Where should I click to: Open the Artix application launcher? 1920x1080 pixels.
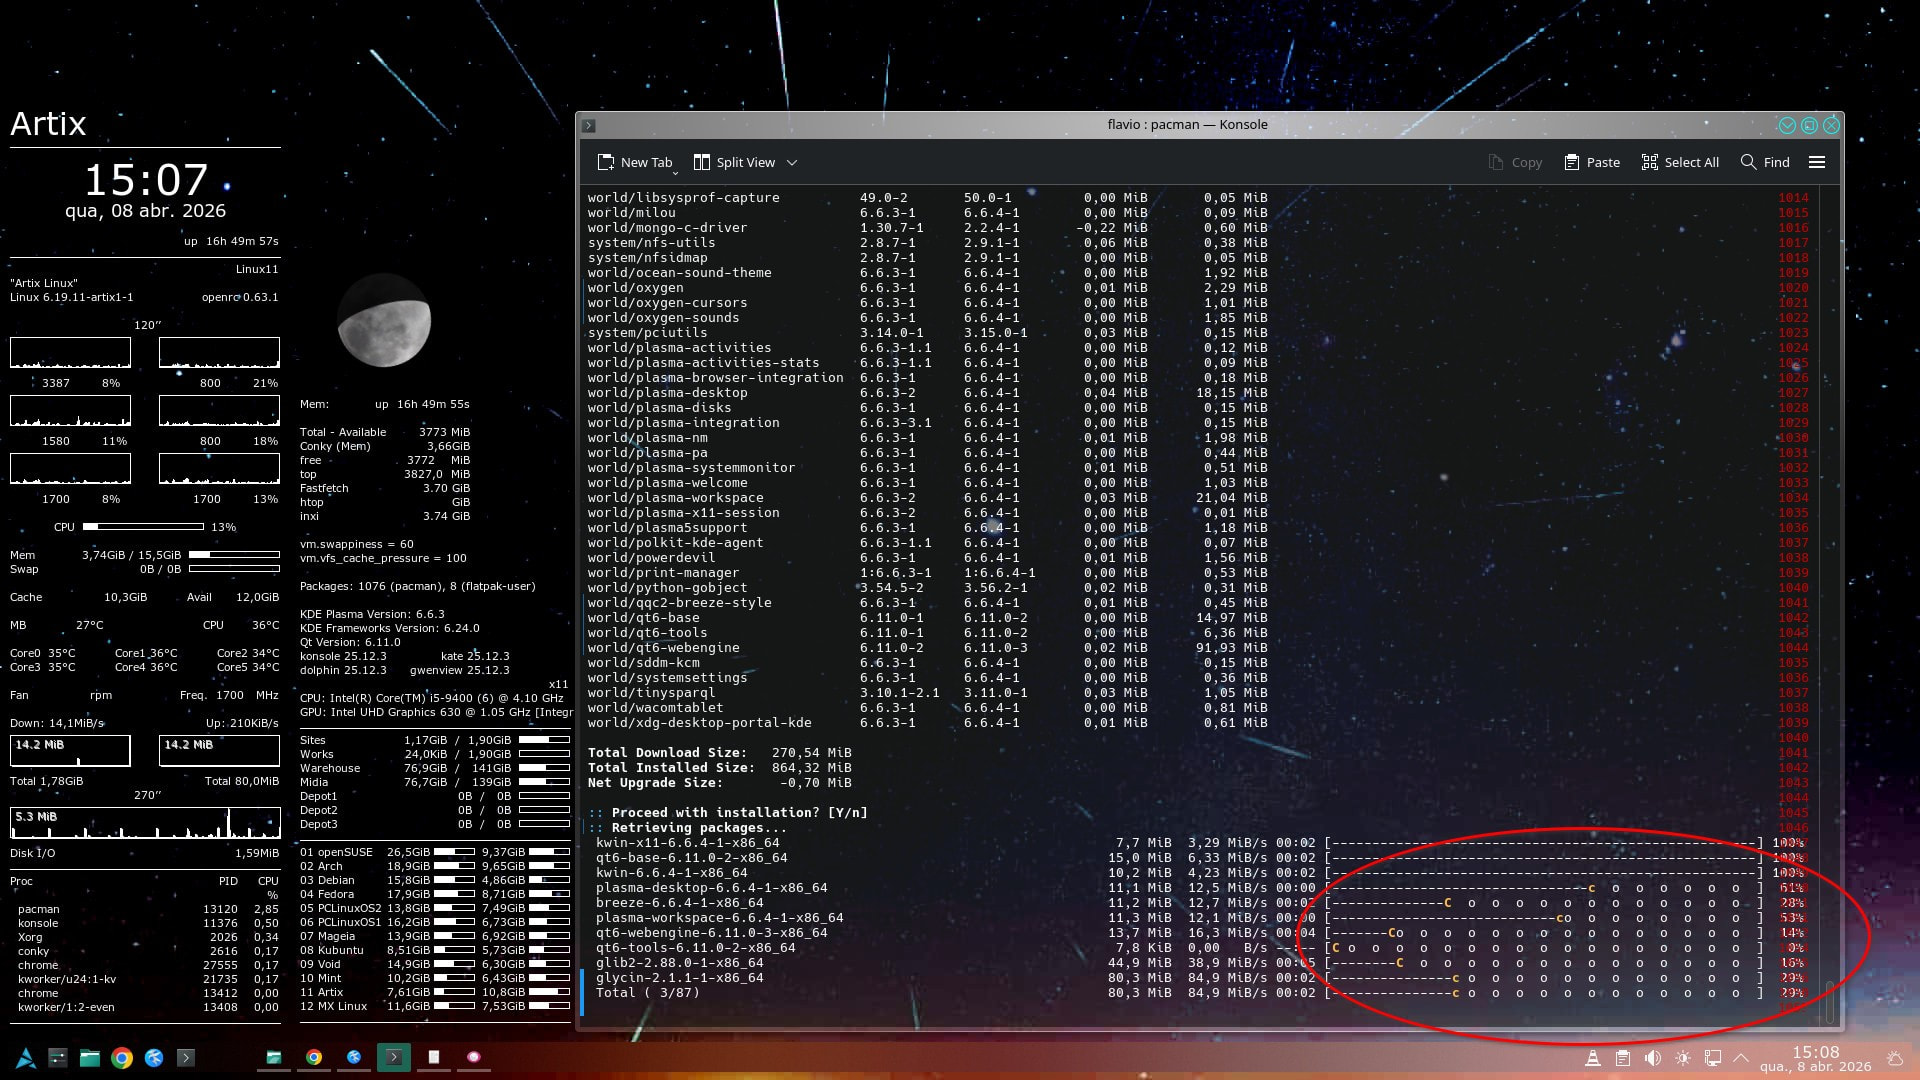pos(26,1057)
